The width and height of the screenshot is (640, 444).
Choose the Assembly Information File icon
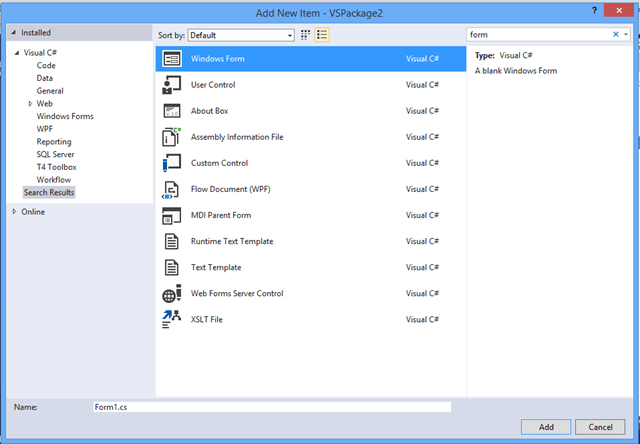tap(172, 137)
